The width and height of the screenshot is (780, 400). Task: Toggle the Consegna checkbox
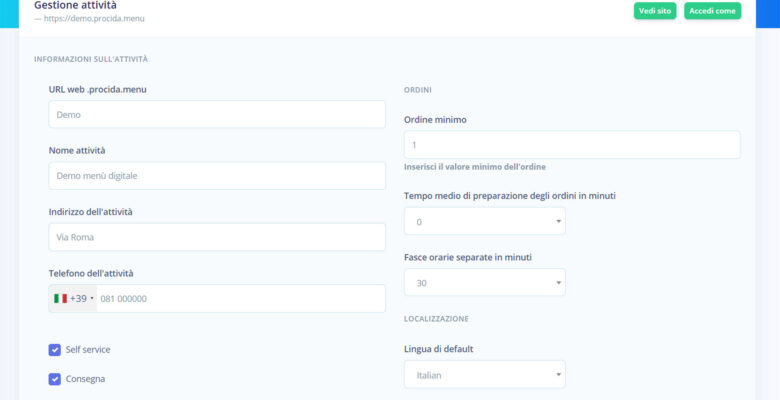[x=55, y=379]
